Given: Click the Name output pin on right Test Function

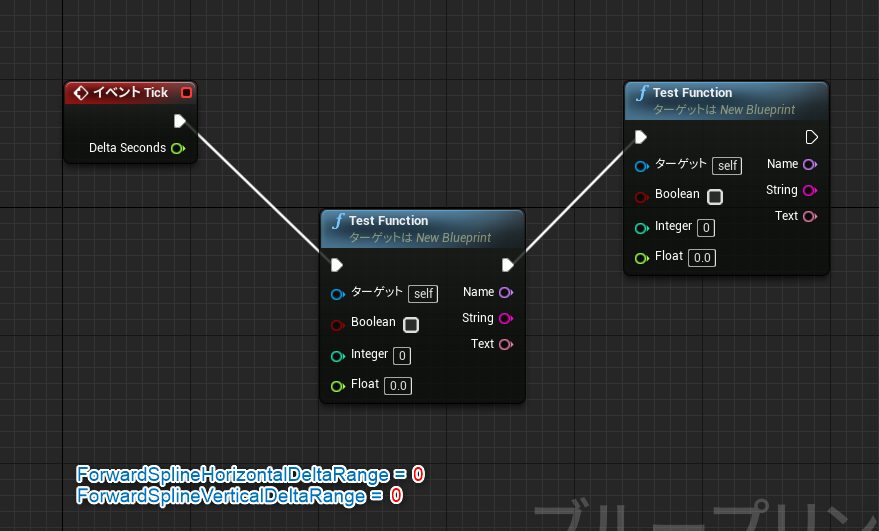Looking at the screenshot, I should (x=810, y=164).
